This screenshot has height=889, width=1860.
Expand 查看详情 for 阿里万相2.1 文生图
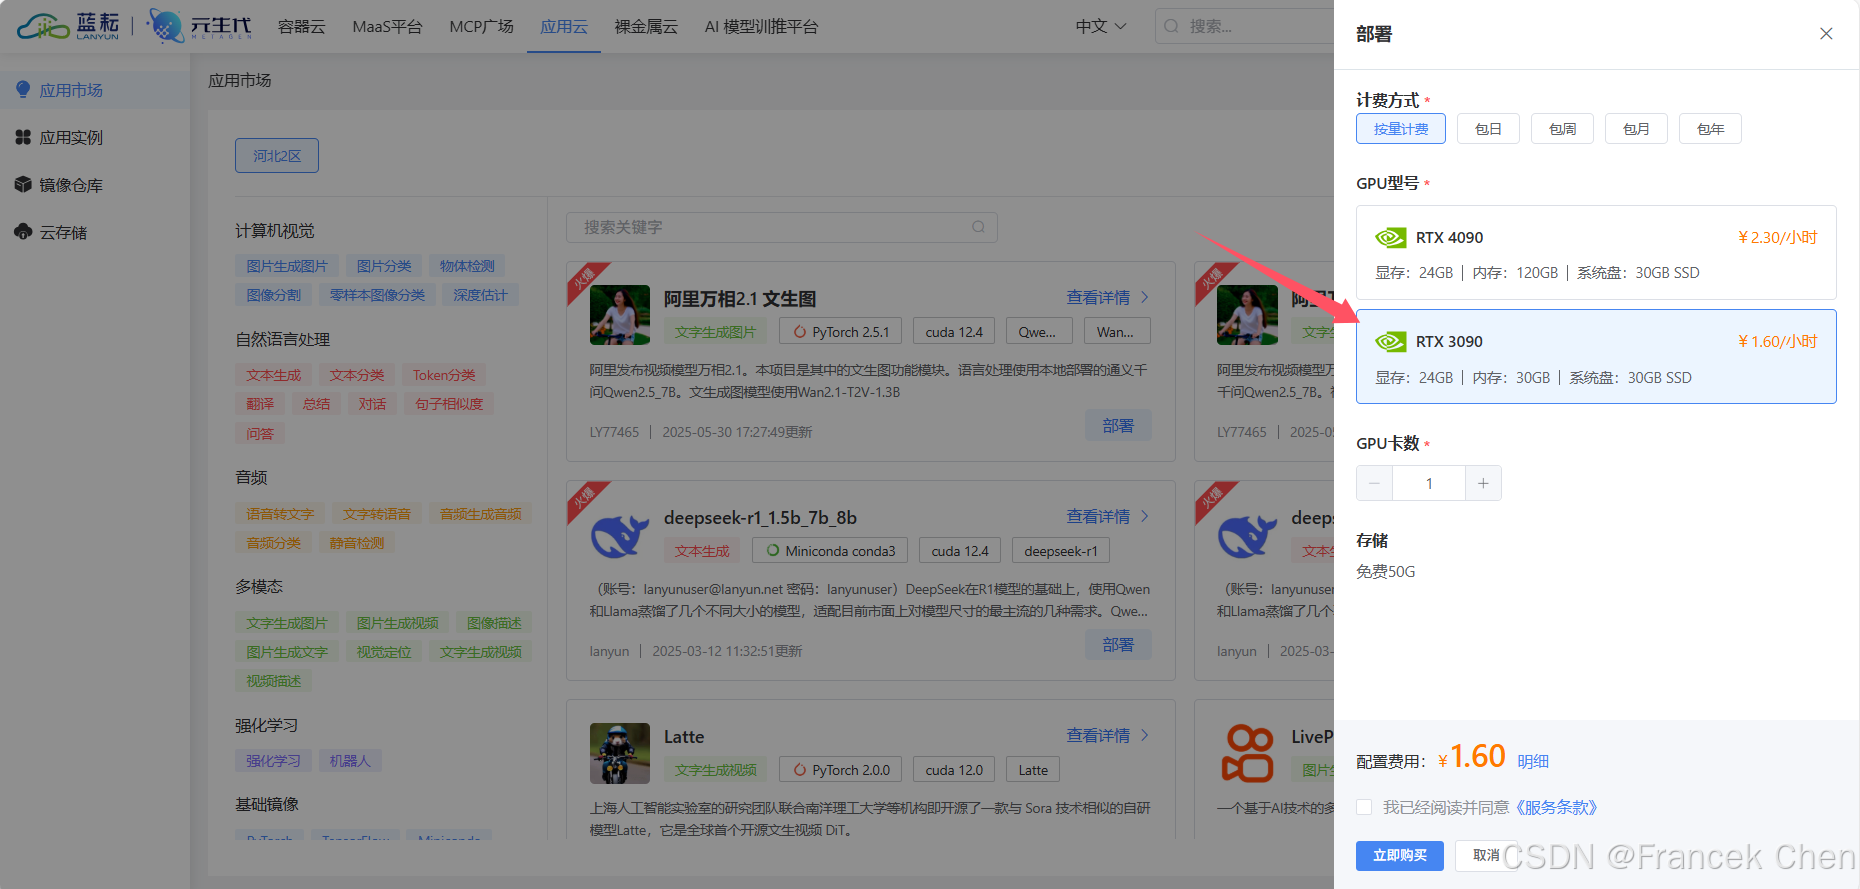tap(1108, 298)
